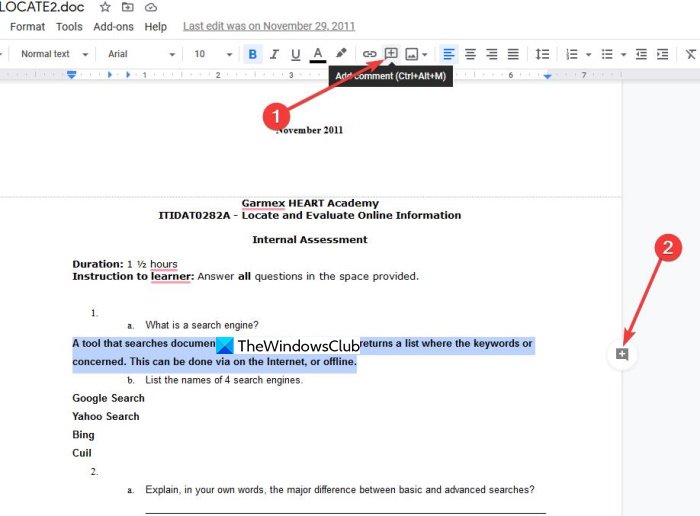Open the Normal text style dropdown
The image size is (700, 516).
[53, 54]
